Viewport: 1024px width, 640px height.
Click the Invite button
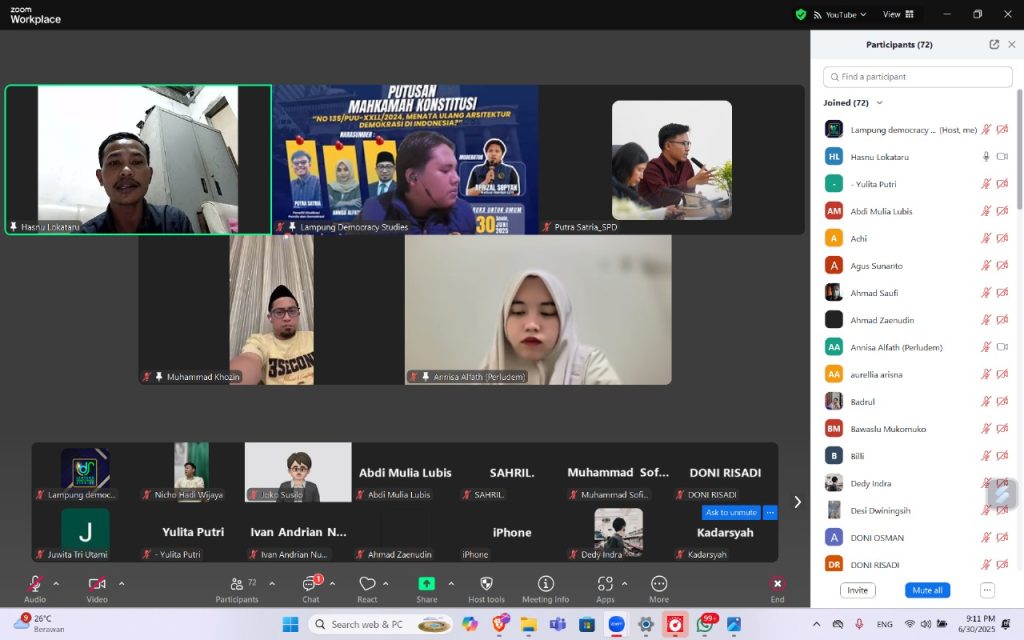(857, 590)
